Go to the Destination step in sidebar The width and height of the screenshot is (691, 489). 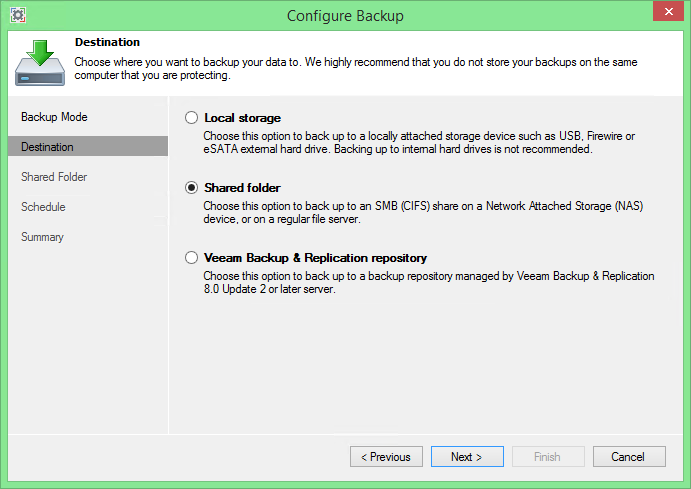pyautogui.click(x=88, y=146)
